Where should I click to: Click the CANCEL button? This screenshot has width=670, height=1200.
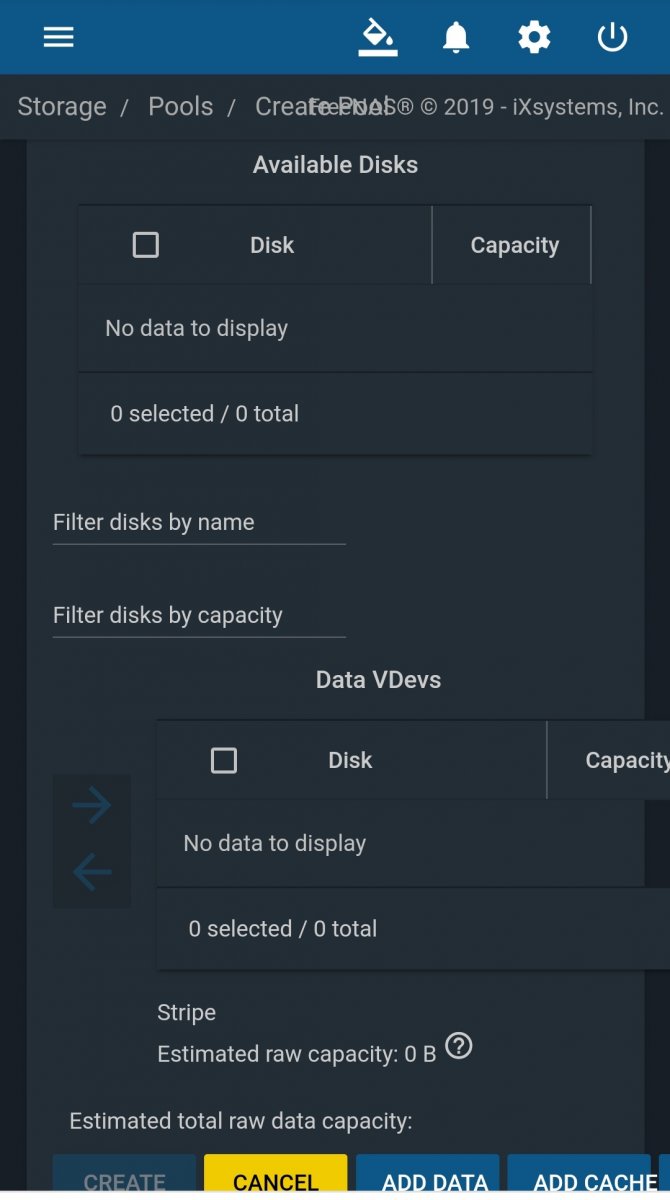click(x=276, y=1176)
